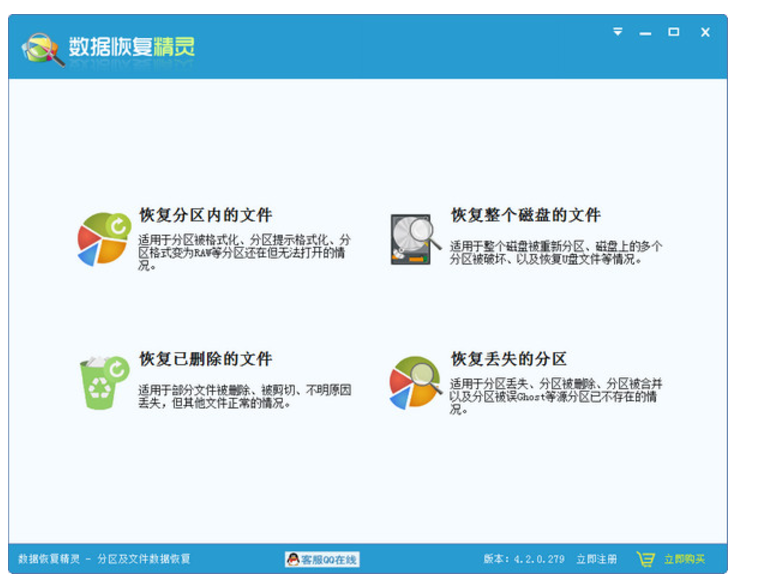Select the pie chart partition file recovery icon
This screenshot has height=578, width=768.
(104, 239)
